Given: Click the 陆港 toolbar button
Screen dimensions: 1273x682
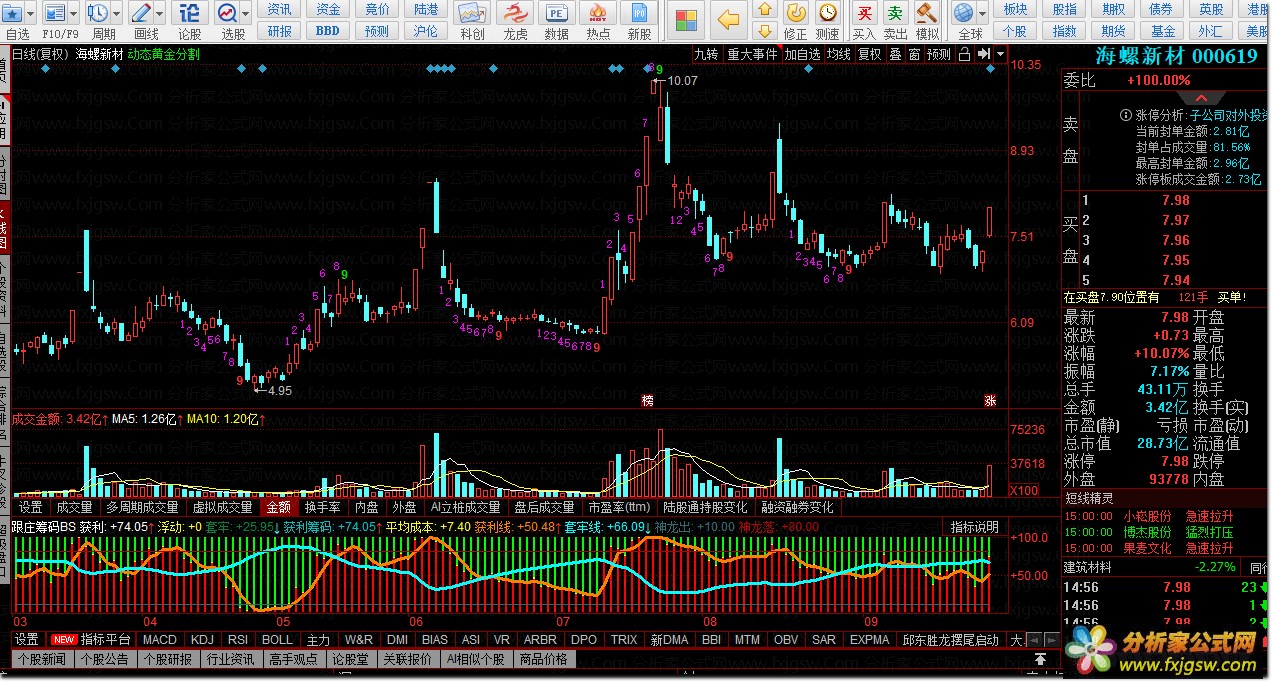Looking at the screenshot, I should coord(426,9).
